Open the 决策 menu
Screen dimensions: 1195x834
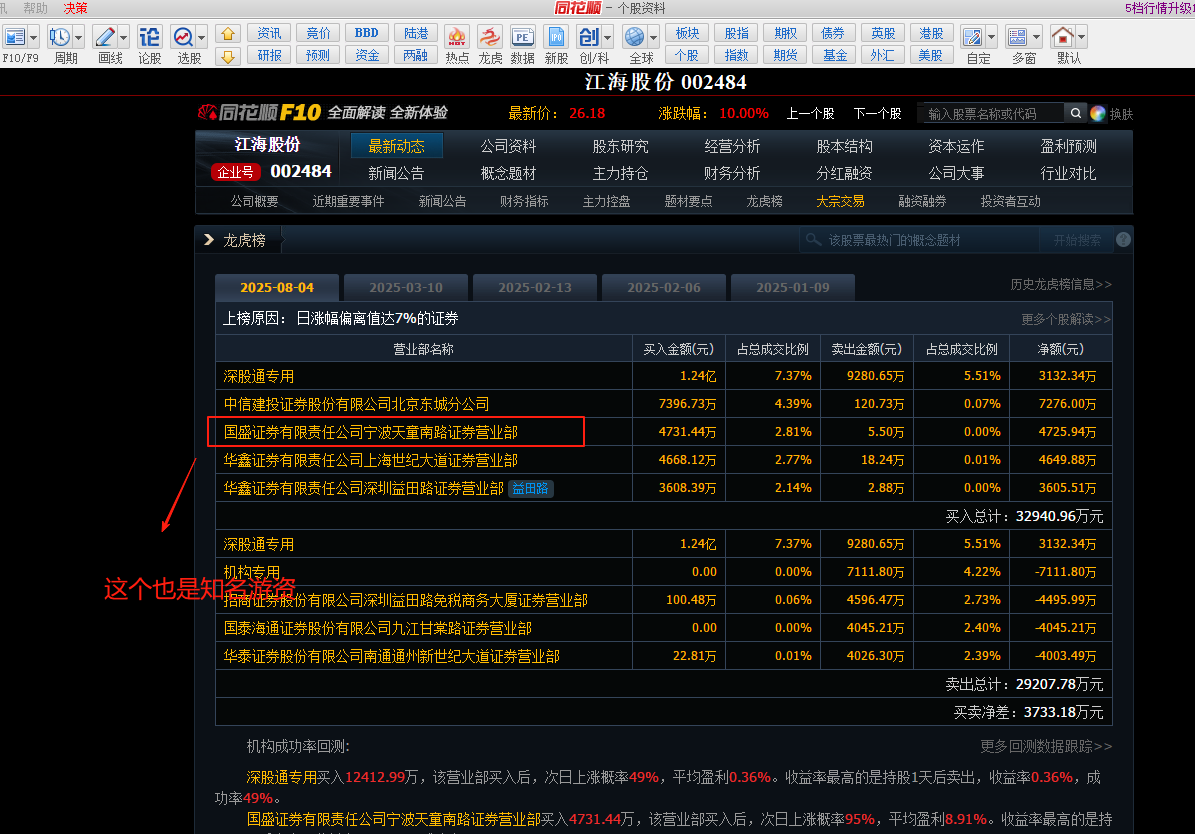pyautogui.click(x=75, y=8)
